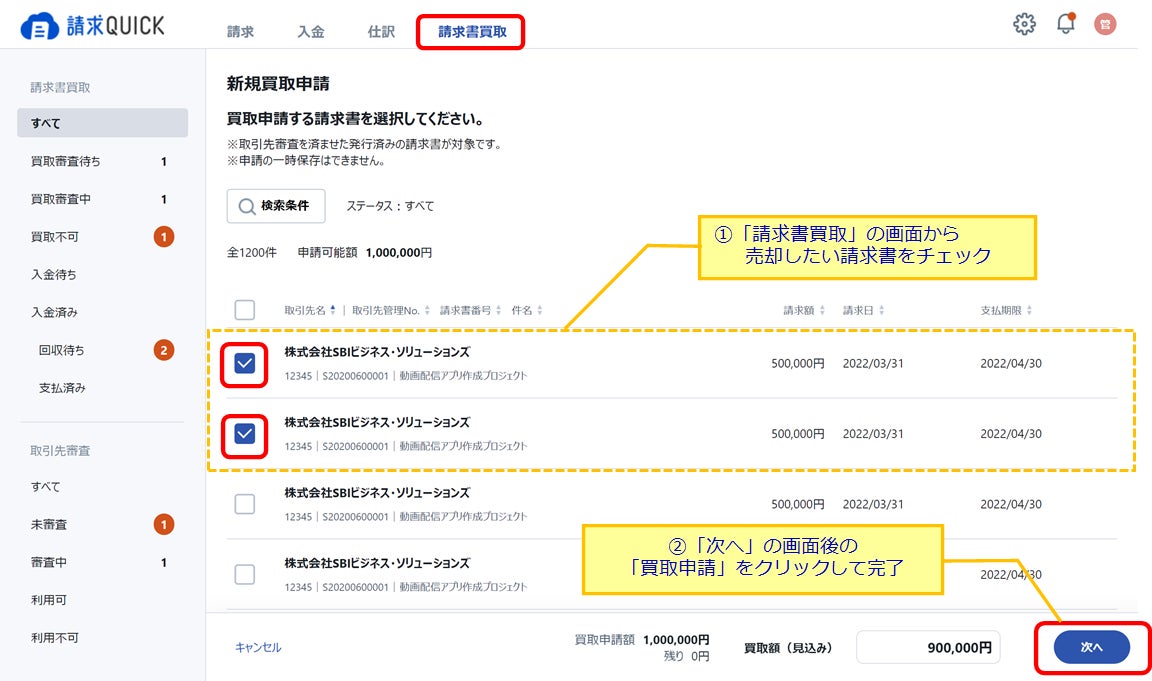
Task: Open notifications bell icon
Action: (1065, 24)
